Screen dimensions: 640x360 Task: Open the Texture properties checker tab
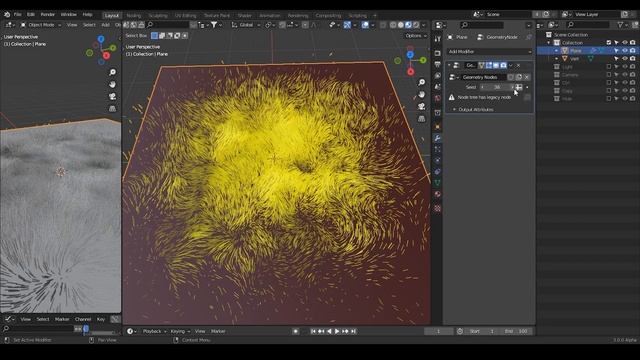pyautogui.click(x=438, y=208)
